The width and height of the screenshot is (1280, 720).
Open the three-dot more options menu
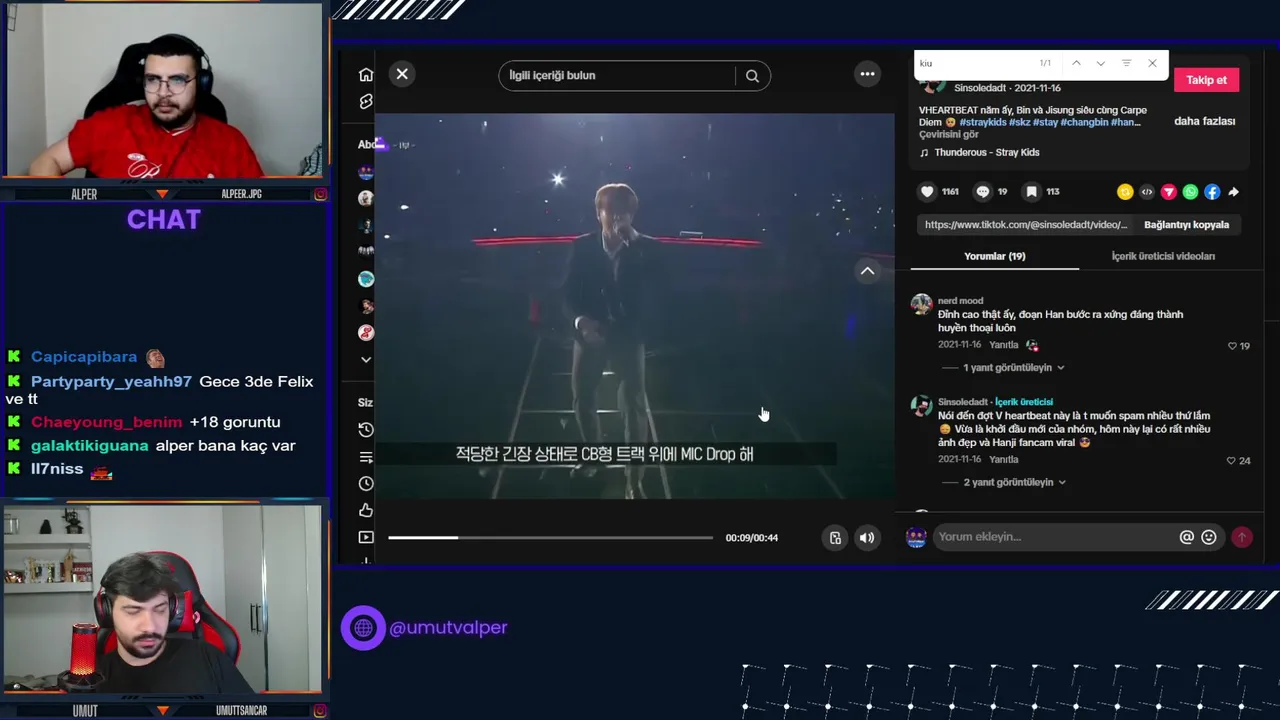tap(867, 74)
